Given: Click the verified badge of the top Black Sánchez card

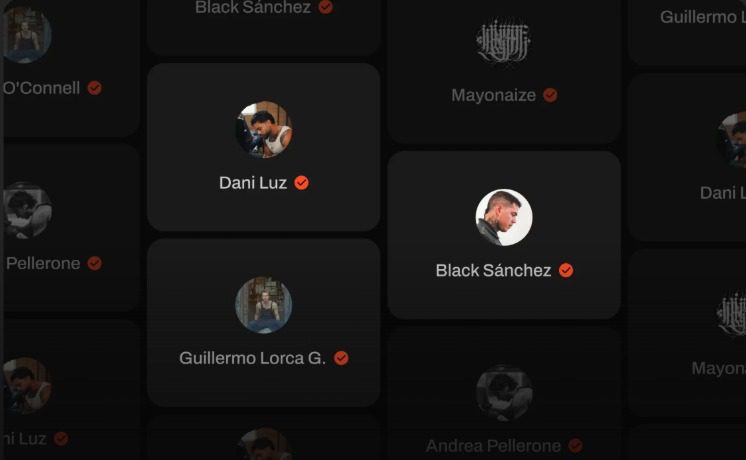Looking at the screenshot, I should point(325,7).
